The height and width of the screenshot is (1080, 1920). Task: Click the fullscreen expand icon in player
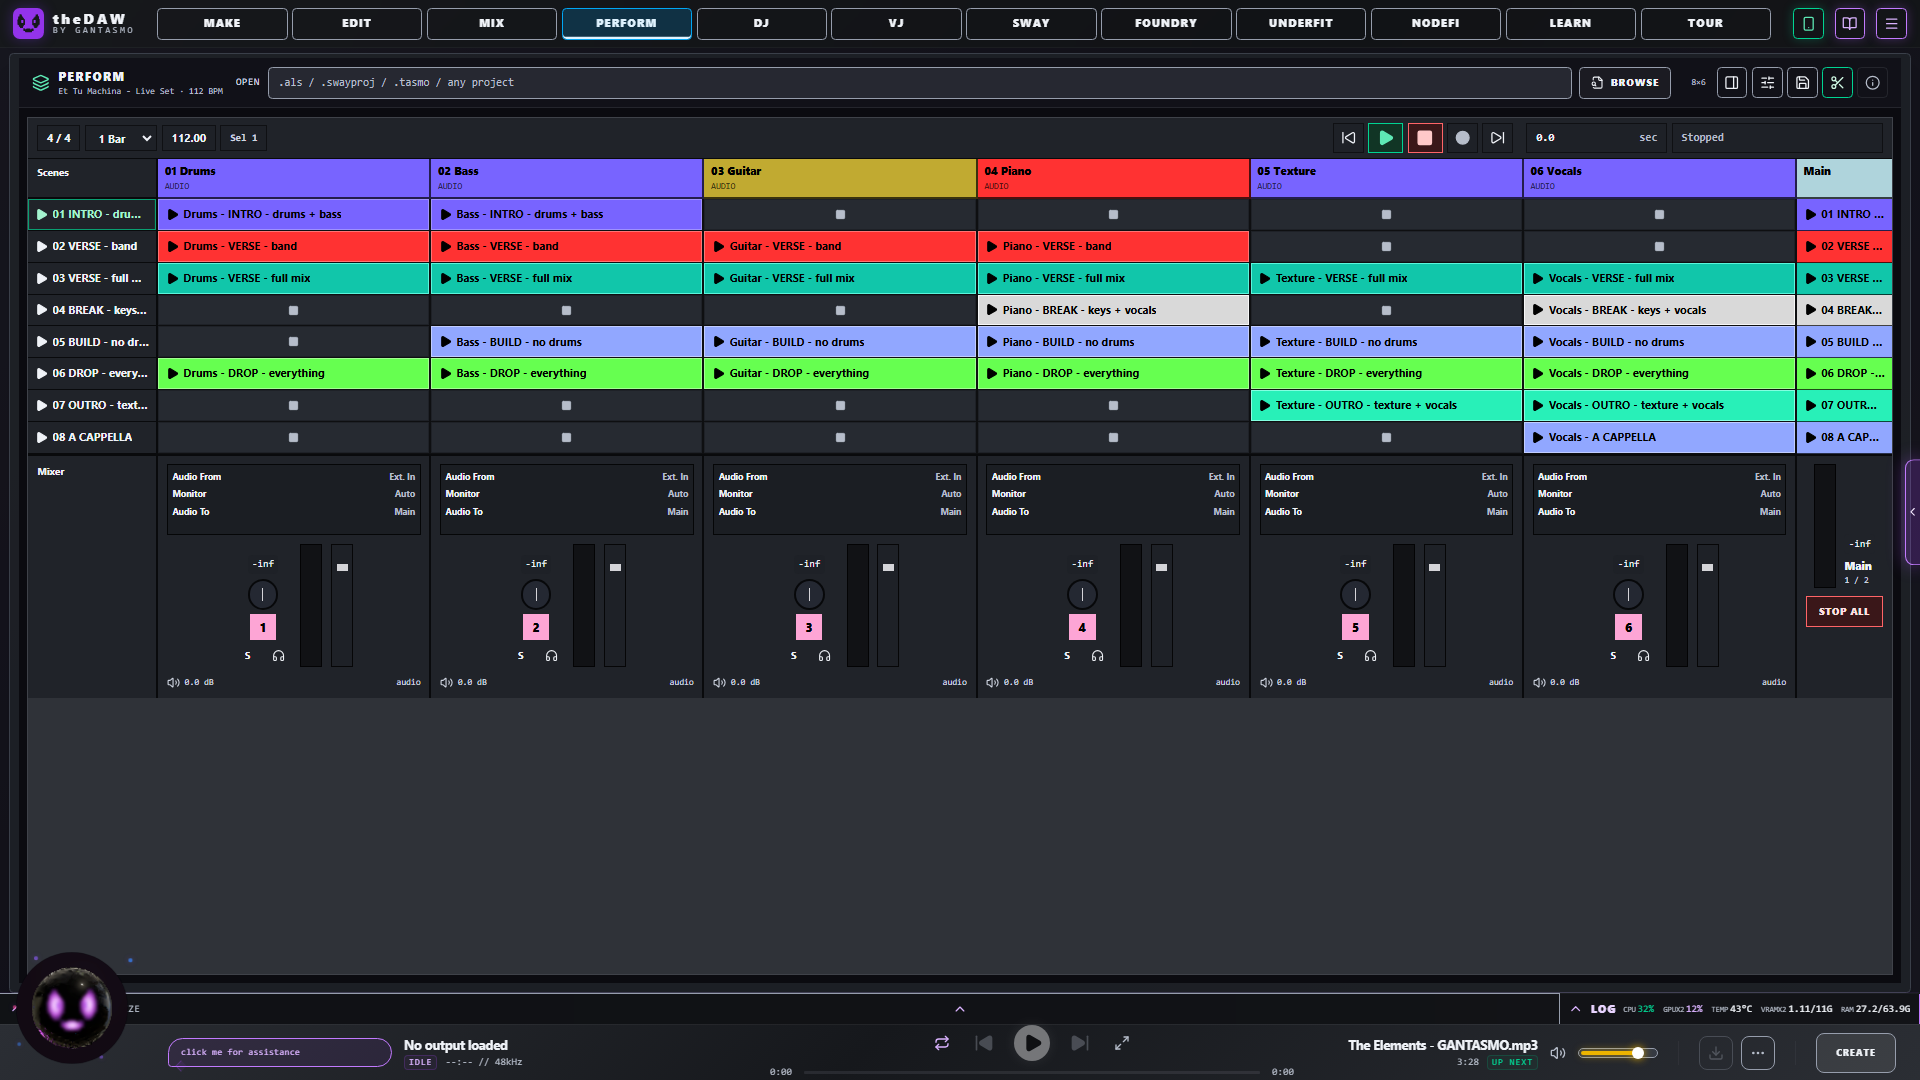[x=1122, y=1043]
